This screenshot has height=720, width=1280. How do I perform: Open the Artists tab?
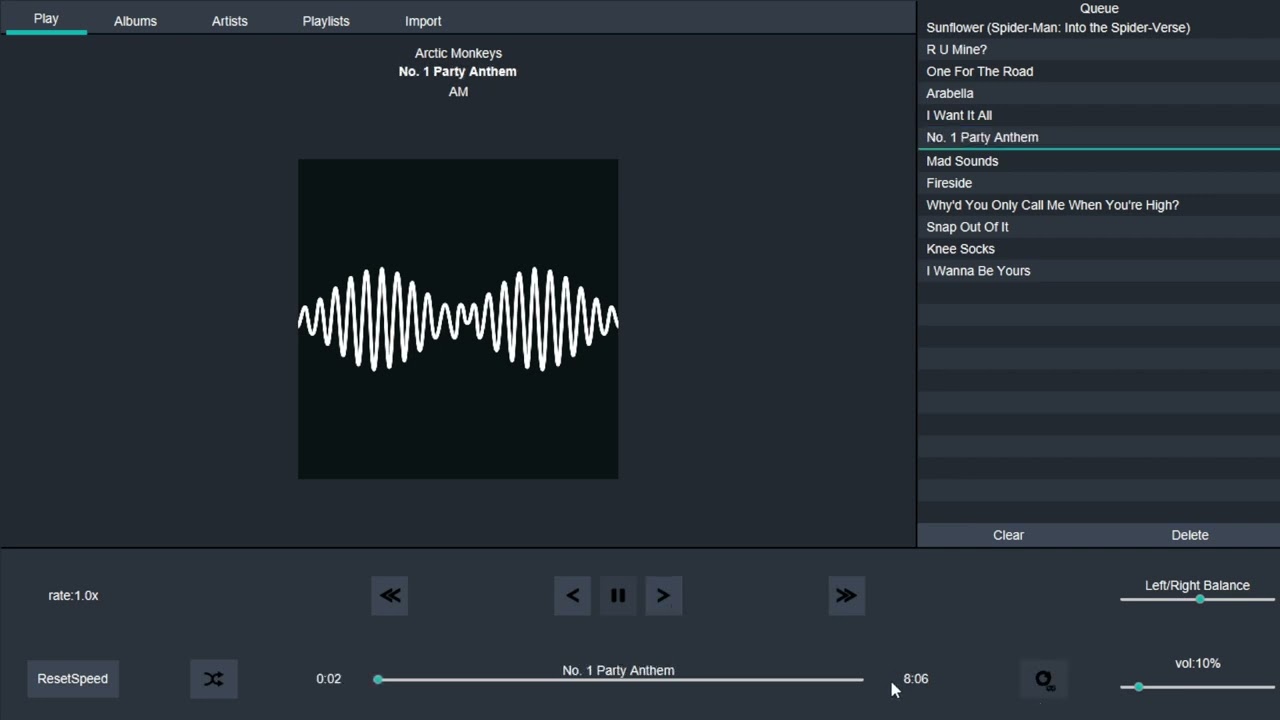[x=229, y=21]
